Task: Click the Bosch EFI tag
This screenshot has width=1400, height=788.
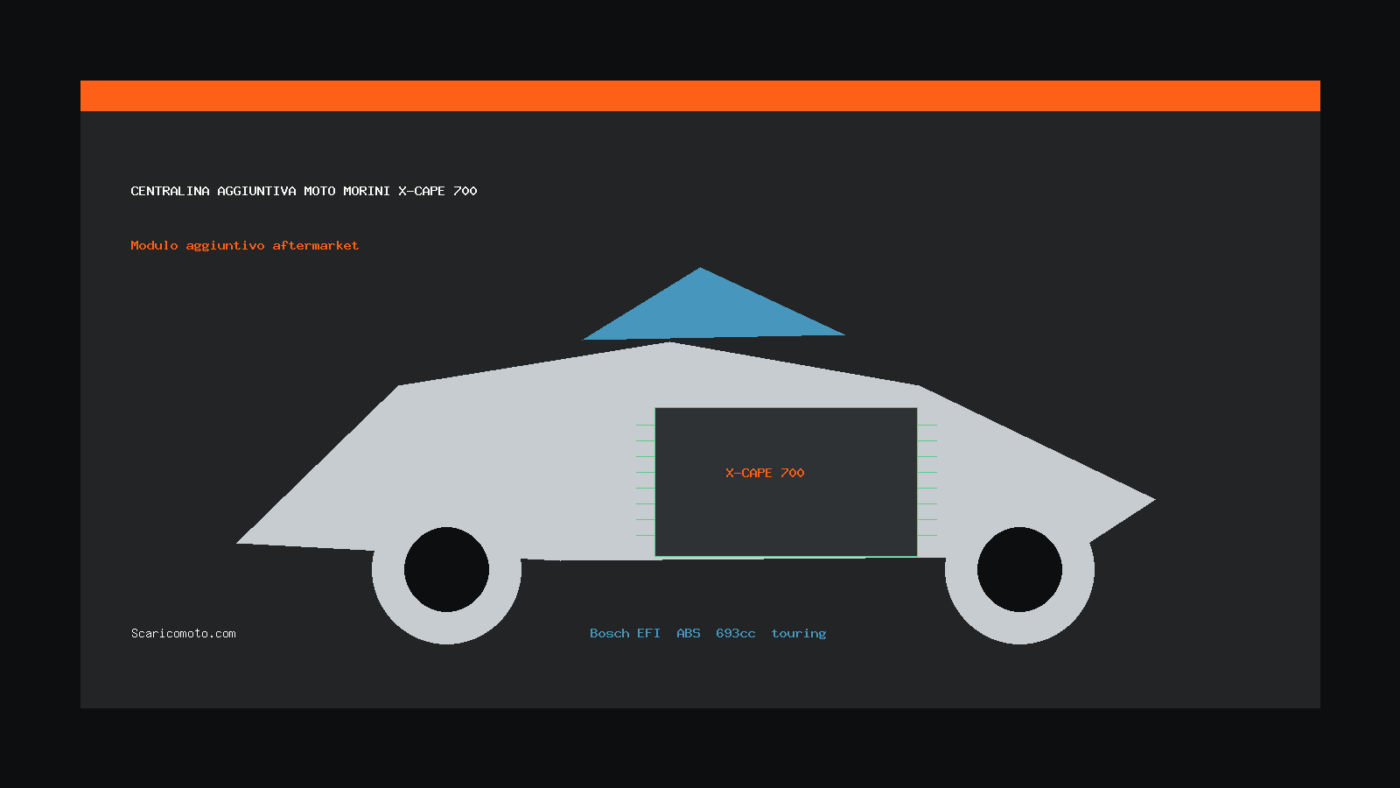Action: click(625, 633)
